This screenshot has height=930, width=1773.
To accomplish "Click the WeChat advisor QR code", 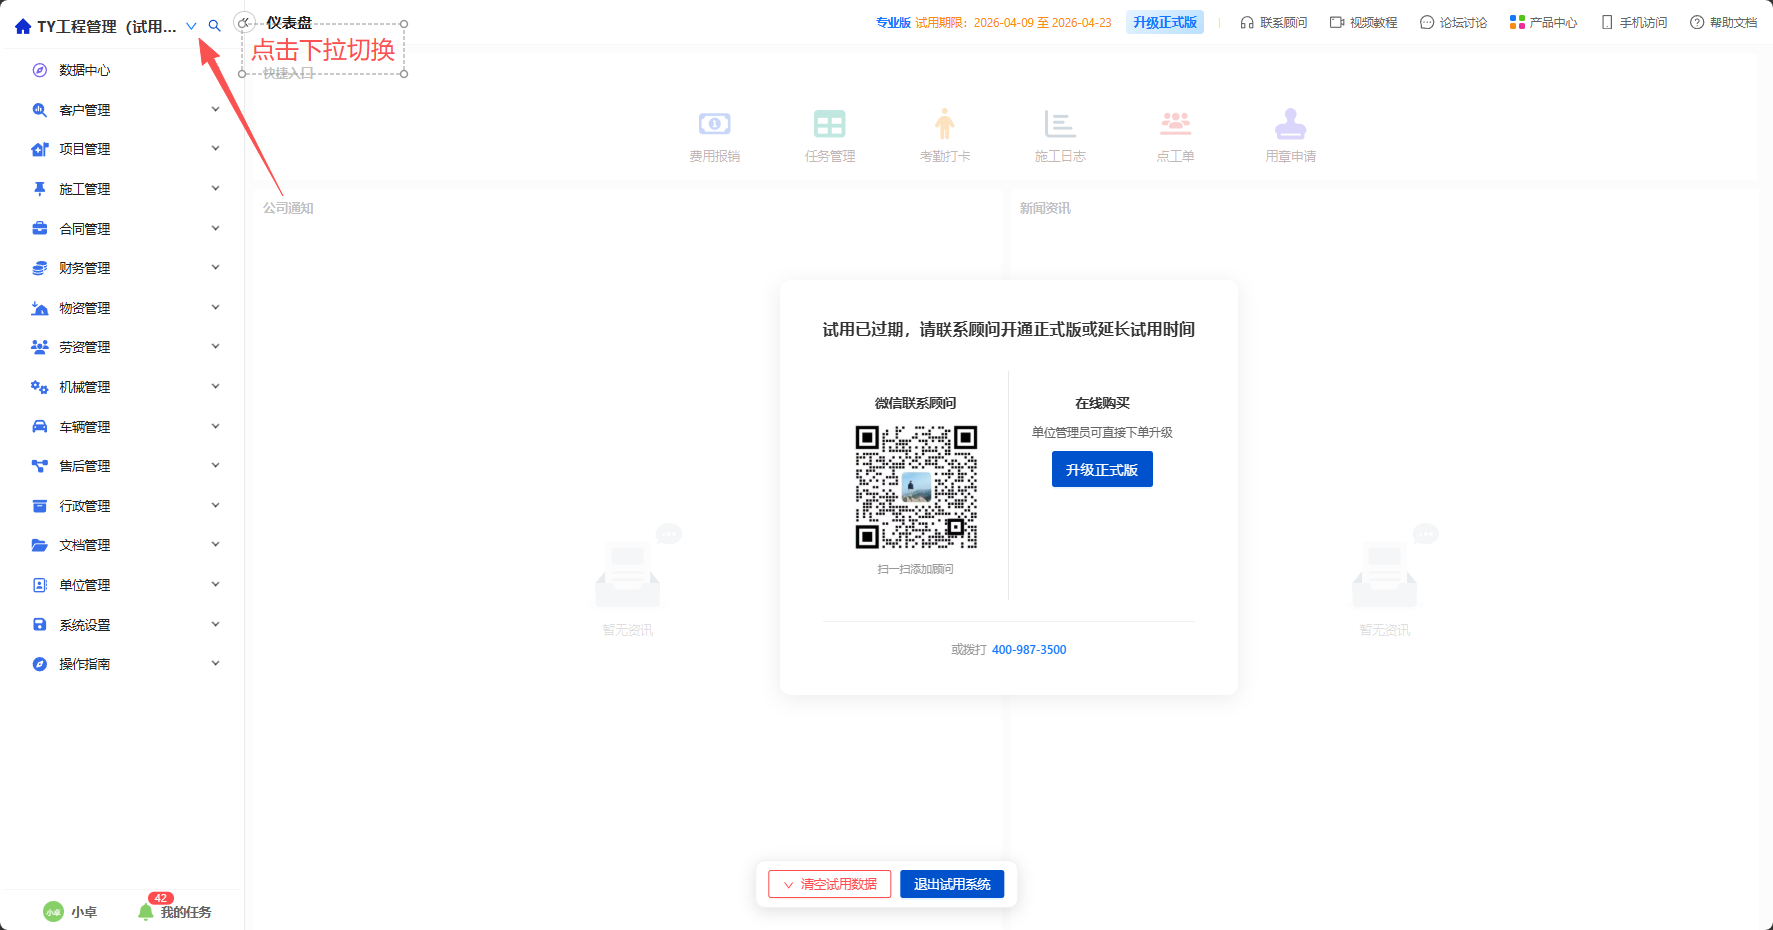I will click(x=916, y=487).
